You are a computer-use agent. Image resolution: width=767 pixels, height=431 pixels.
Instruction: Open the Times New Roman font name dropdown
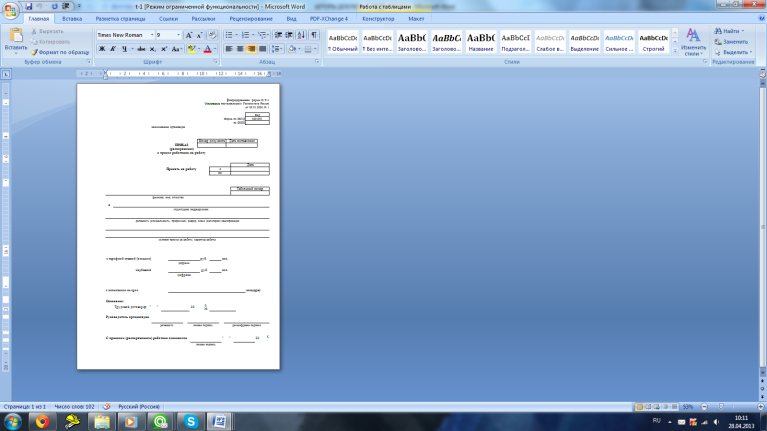[152, 35]
